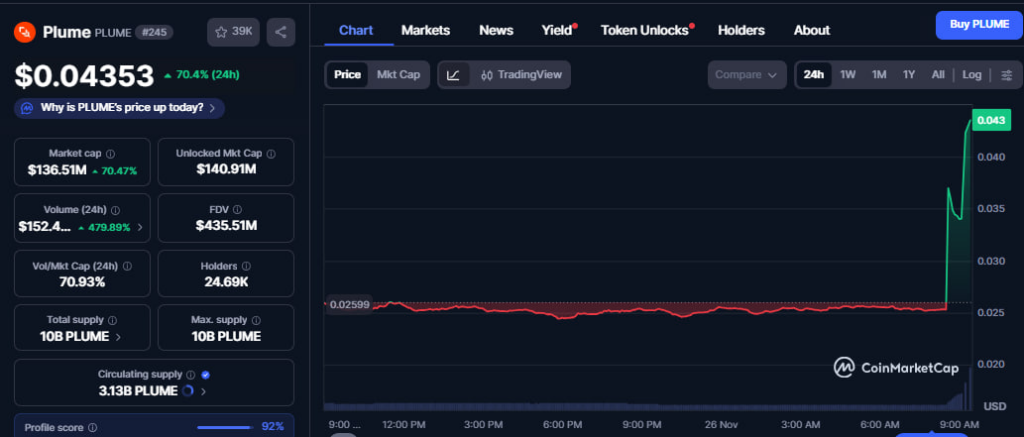Open the share icon button
This screenshot has width=1024, height=437.
281,32
